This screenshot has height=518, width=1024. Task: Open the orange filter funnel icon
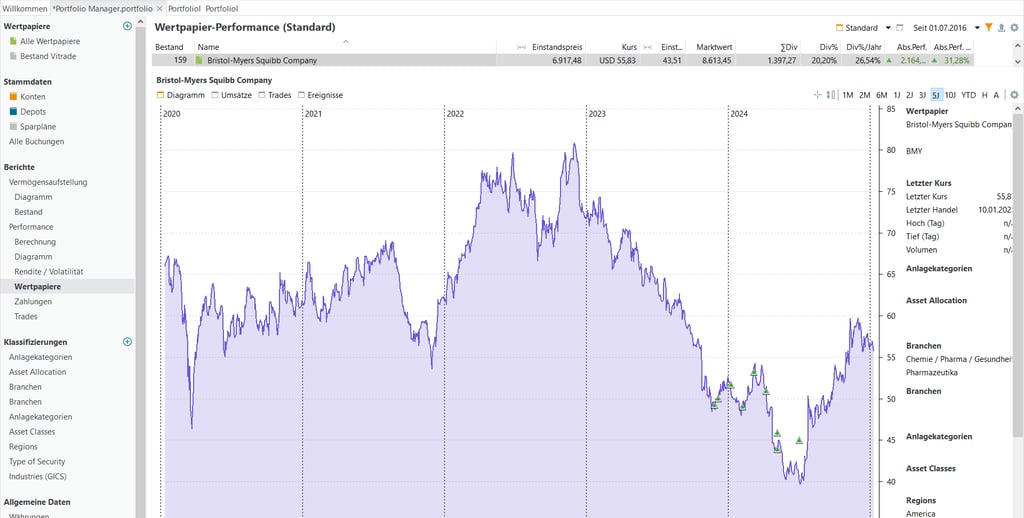[x=989, y=27]
